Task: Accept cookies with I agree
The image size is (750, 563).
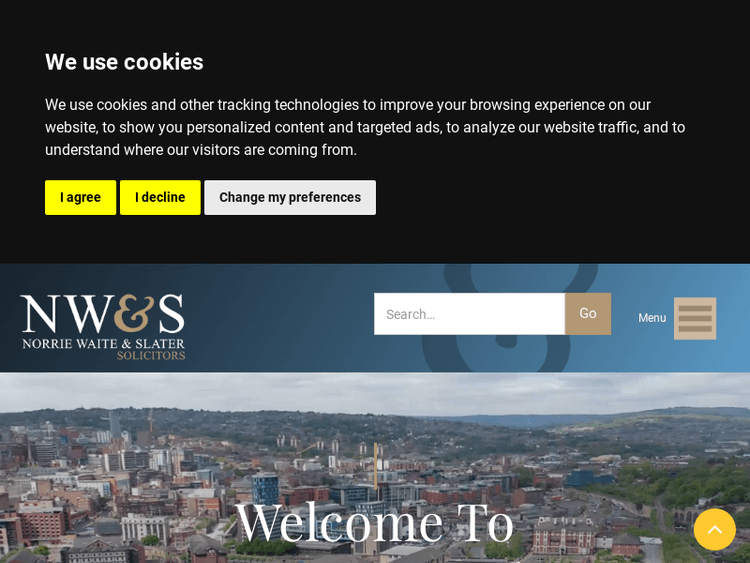Action: click(80, 198)
